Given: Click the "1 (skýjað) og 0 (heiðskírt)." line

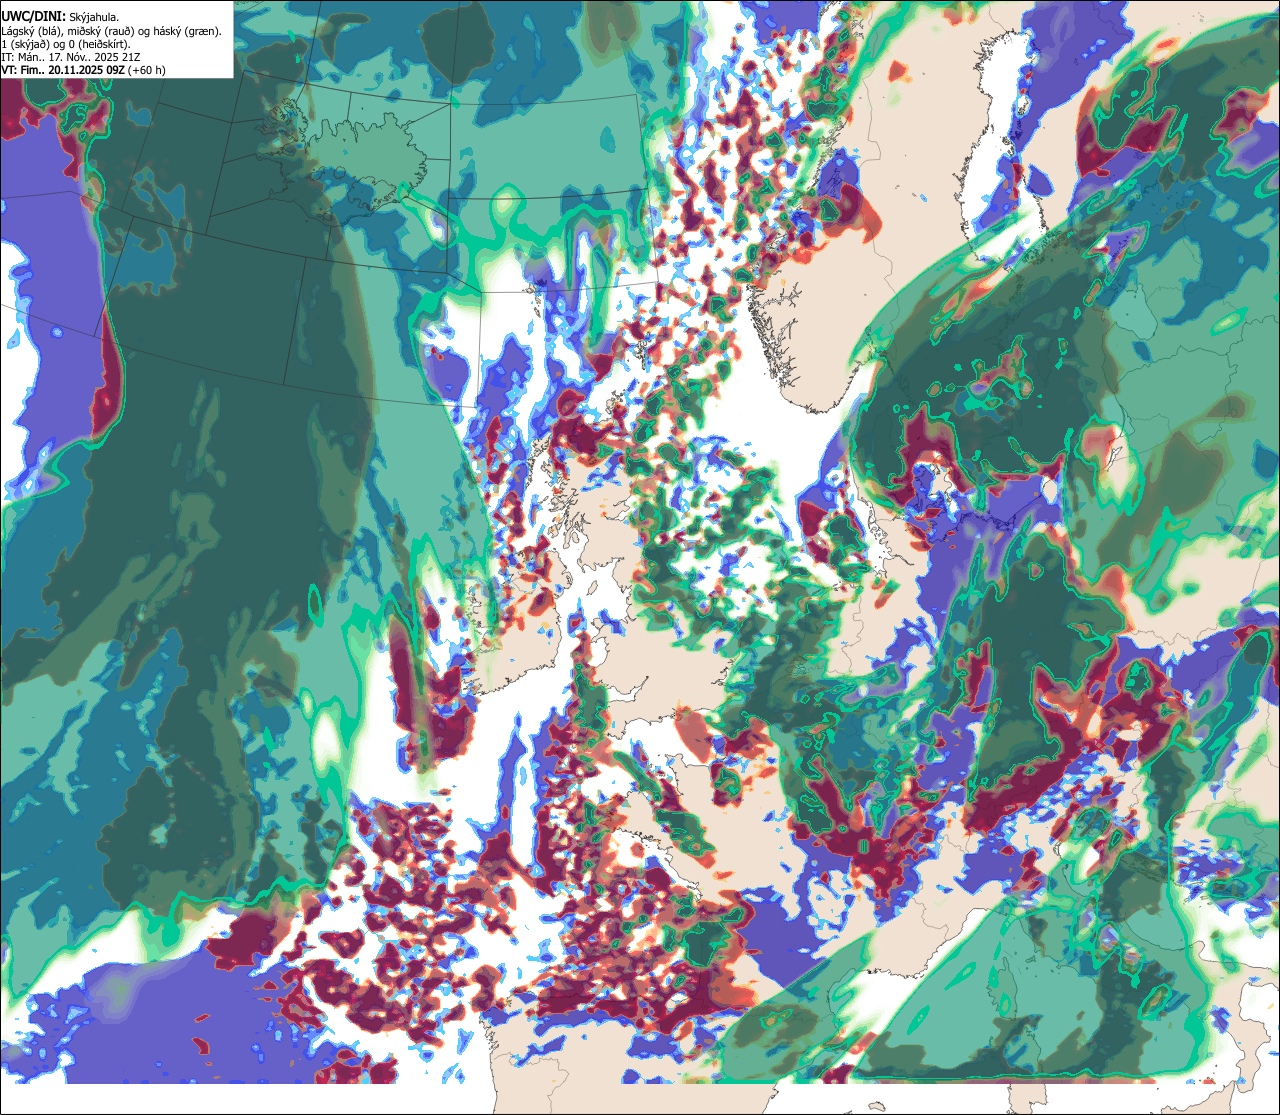Looking at the screenshot, I should point(67,43).
